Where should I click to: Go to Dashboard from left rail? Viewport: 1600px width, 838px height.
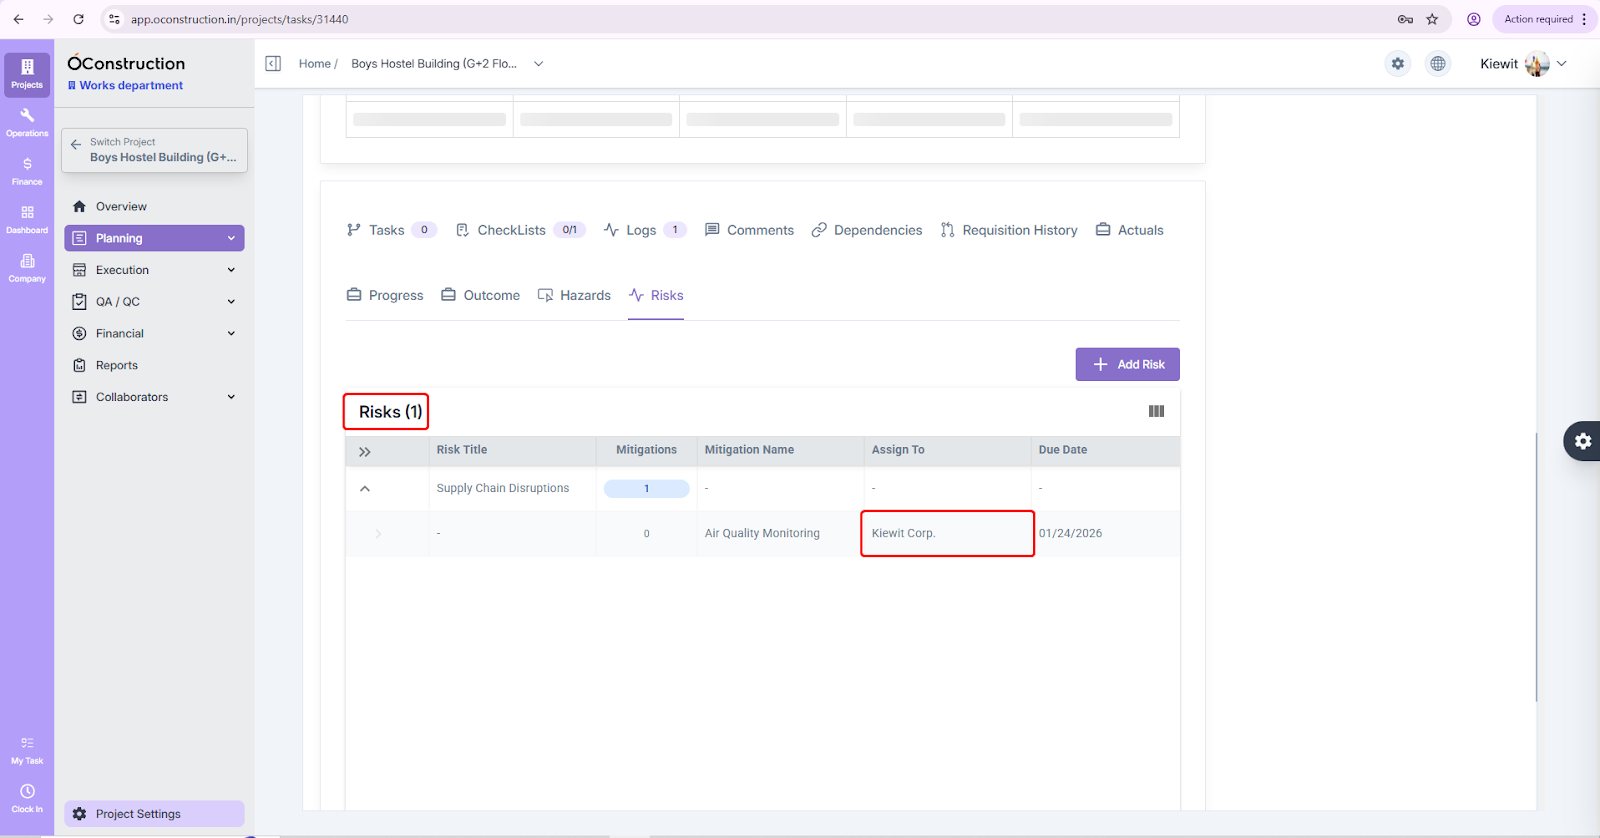tap(27, 219)
